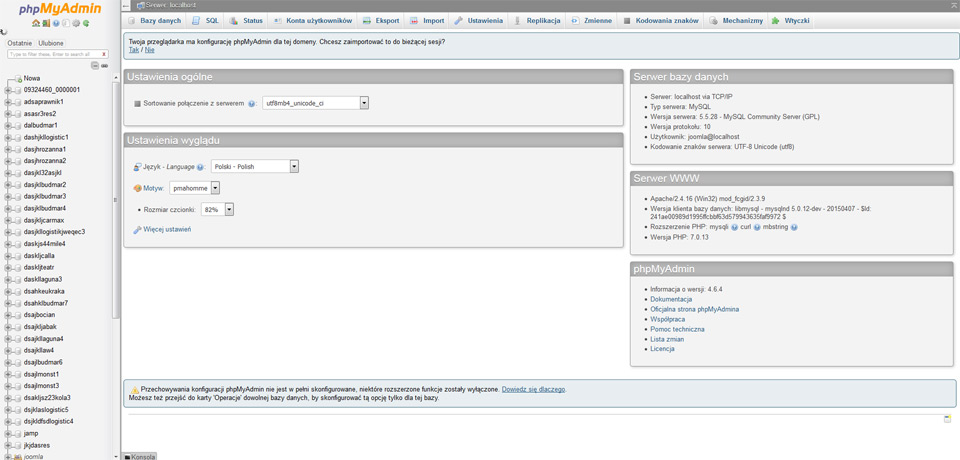
Task: Open phpMyAdmin documentation blue help icon
Action: click(x=56, y=23)
